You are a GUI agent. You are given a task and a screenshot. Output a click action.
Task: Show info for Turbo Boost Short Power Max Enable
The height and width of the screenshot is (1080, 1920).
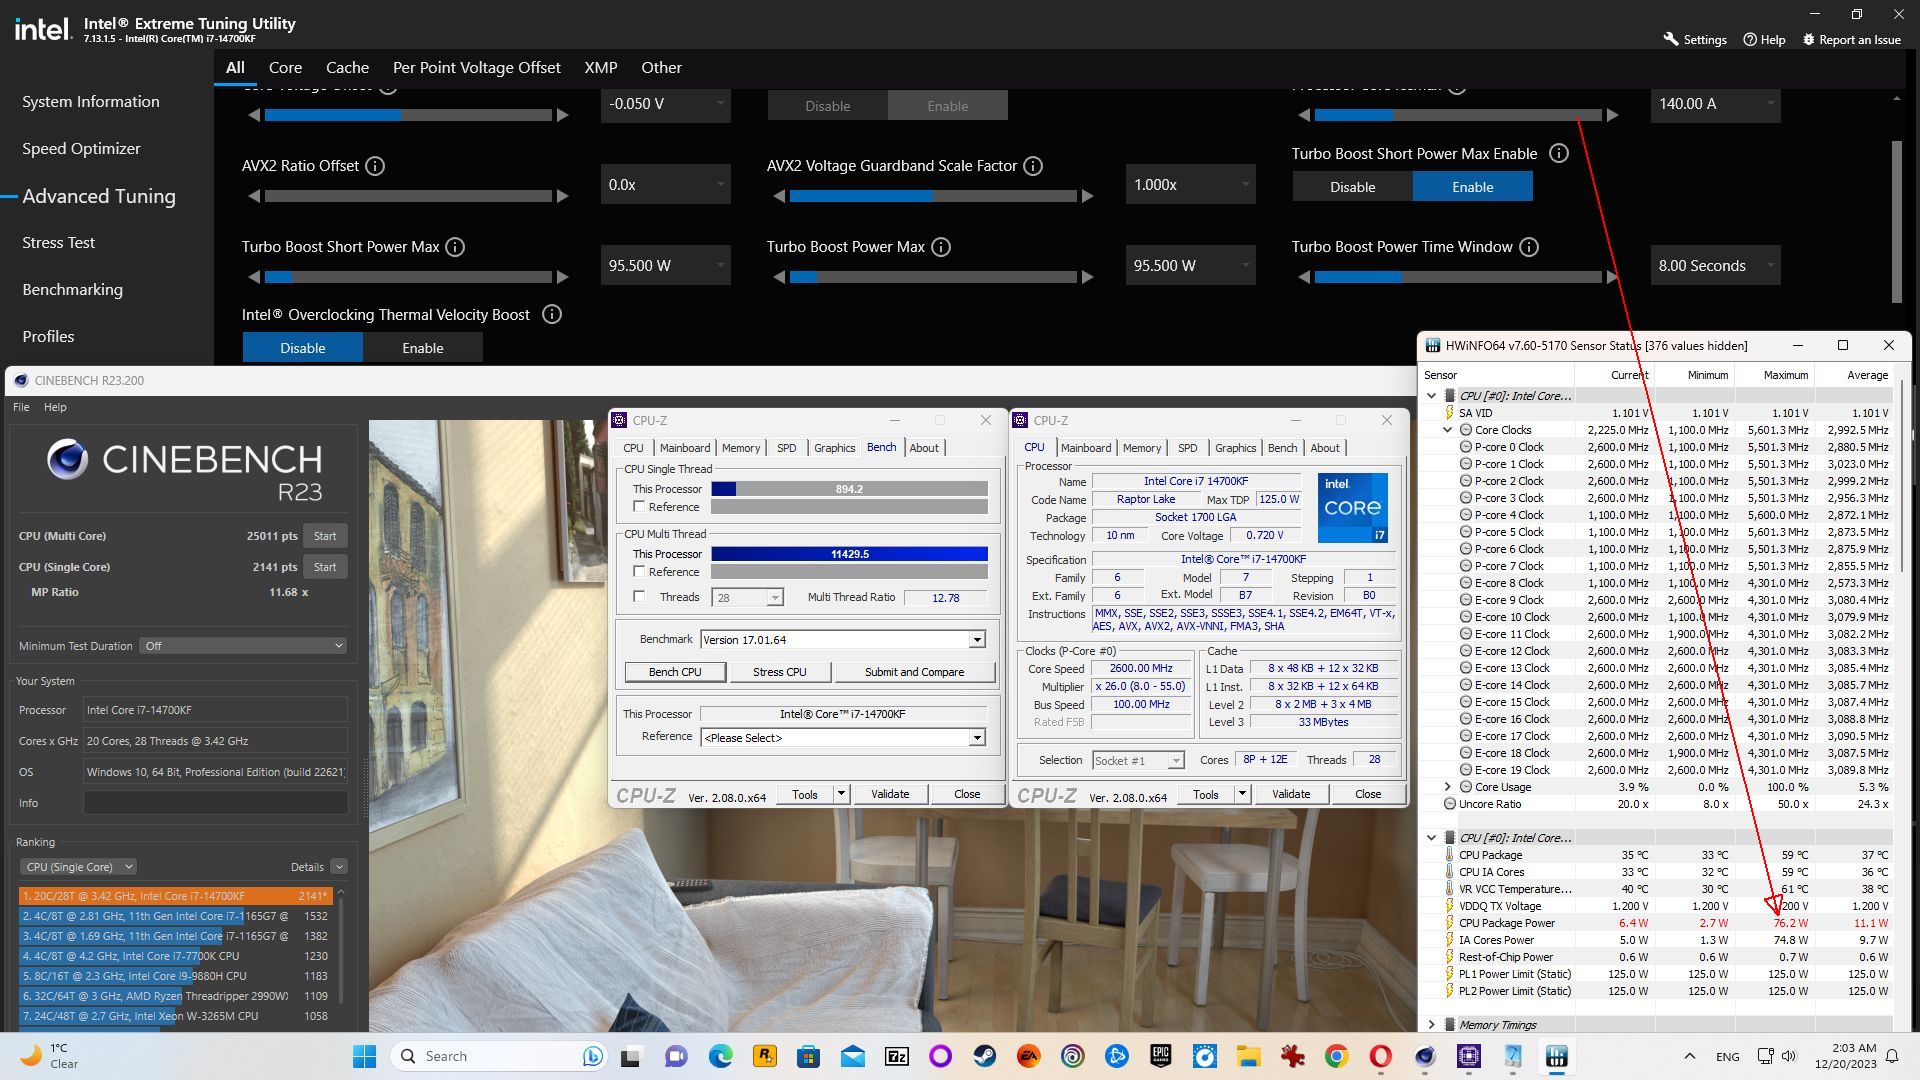tap(1558, 153)
